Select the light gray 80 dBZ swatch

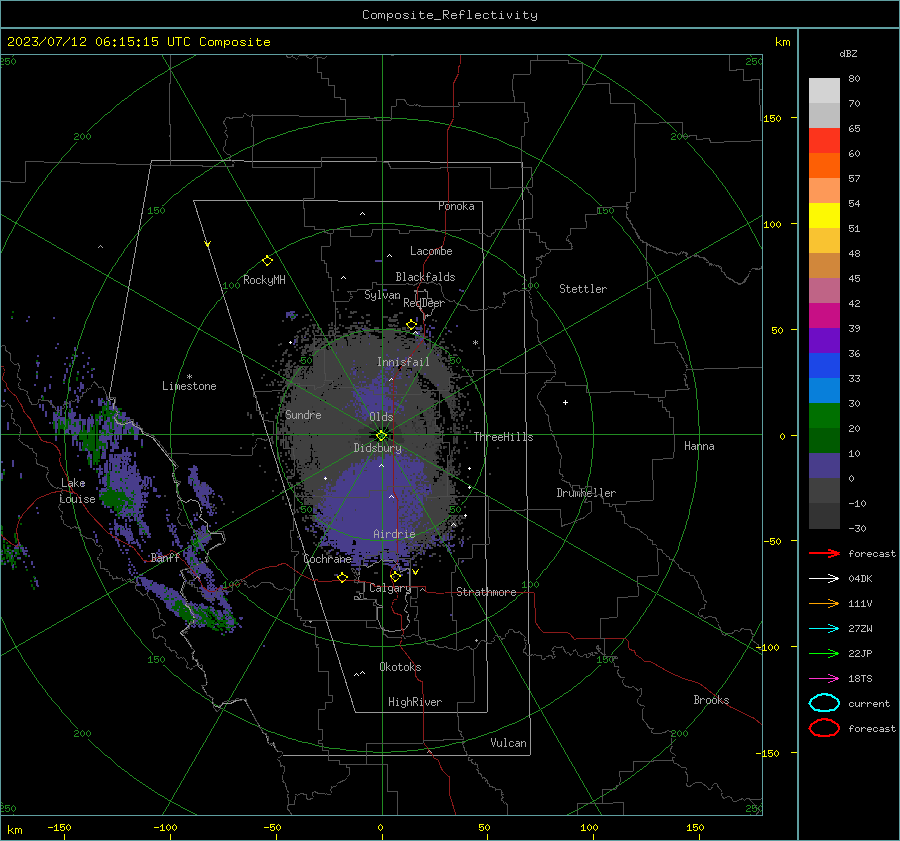(824, 90)
